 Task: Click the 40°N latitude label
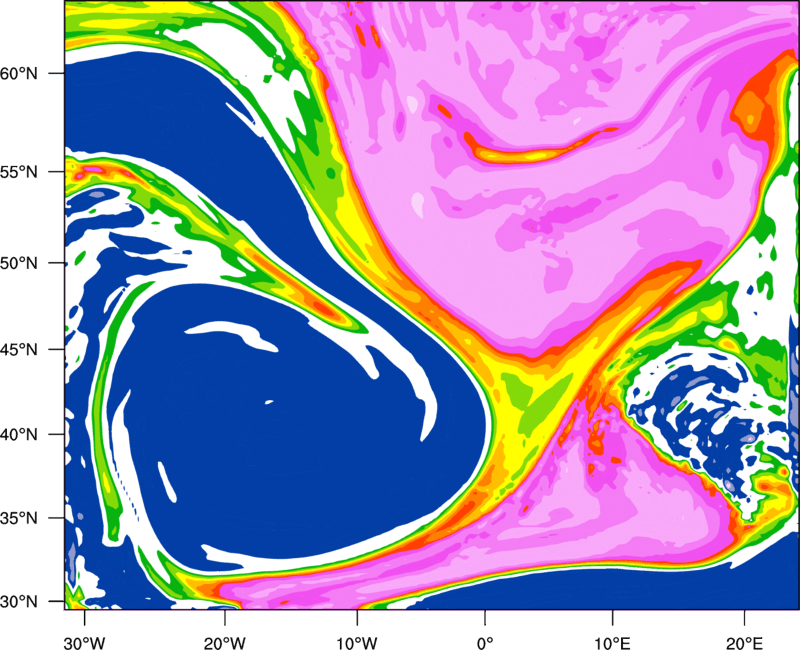point(19,434)
